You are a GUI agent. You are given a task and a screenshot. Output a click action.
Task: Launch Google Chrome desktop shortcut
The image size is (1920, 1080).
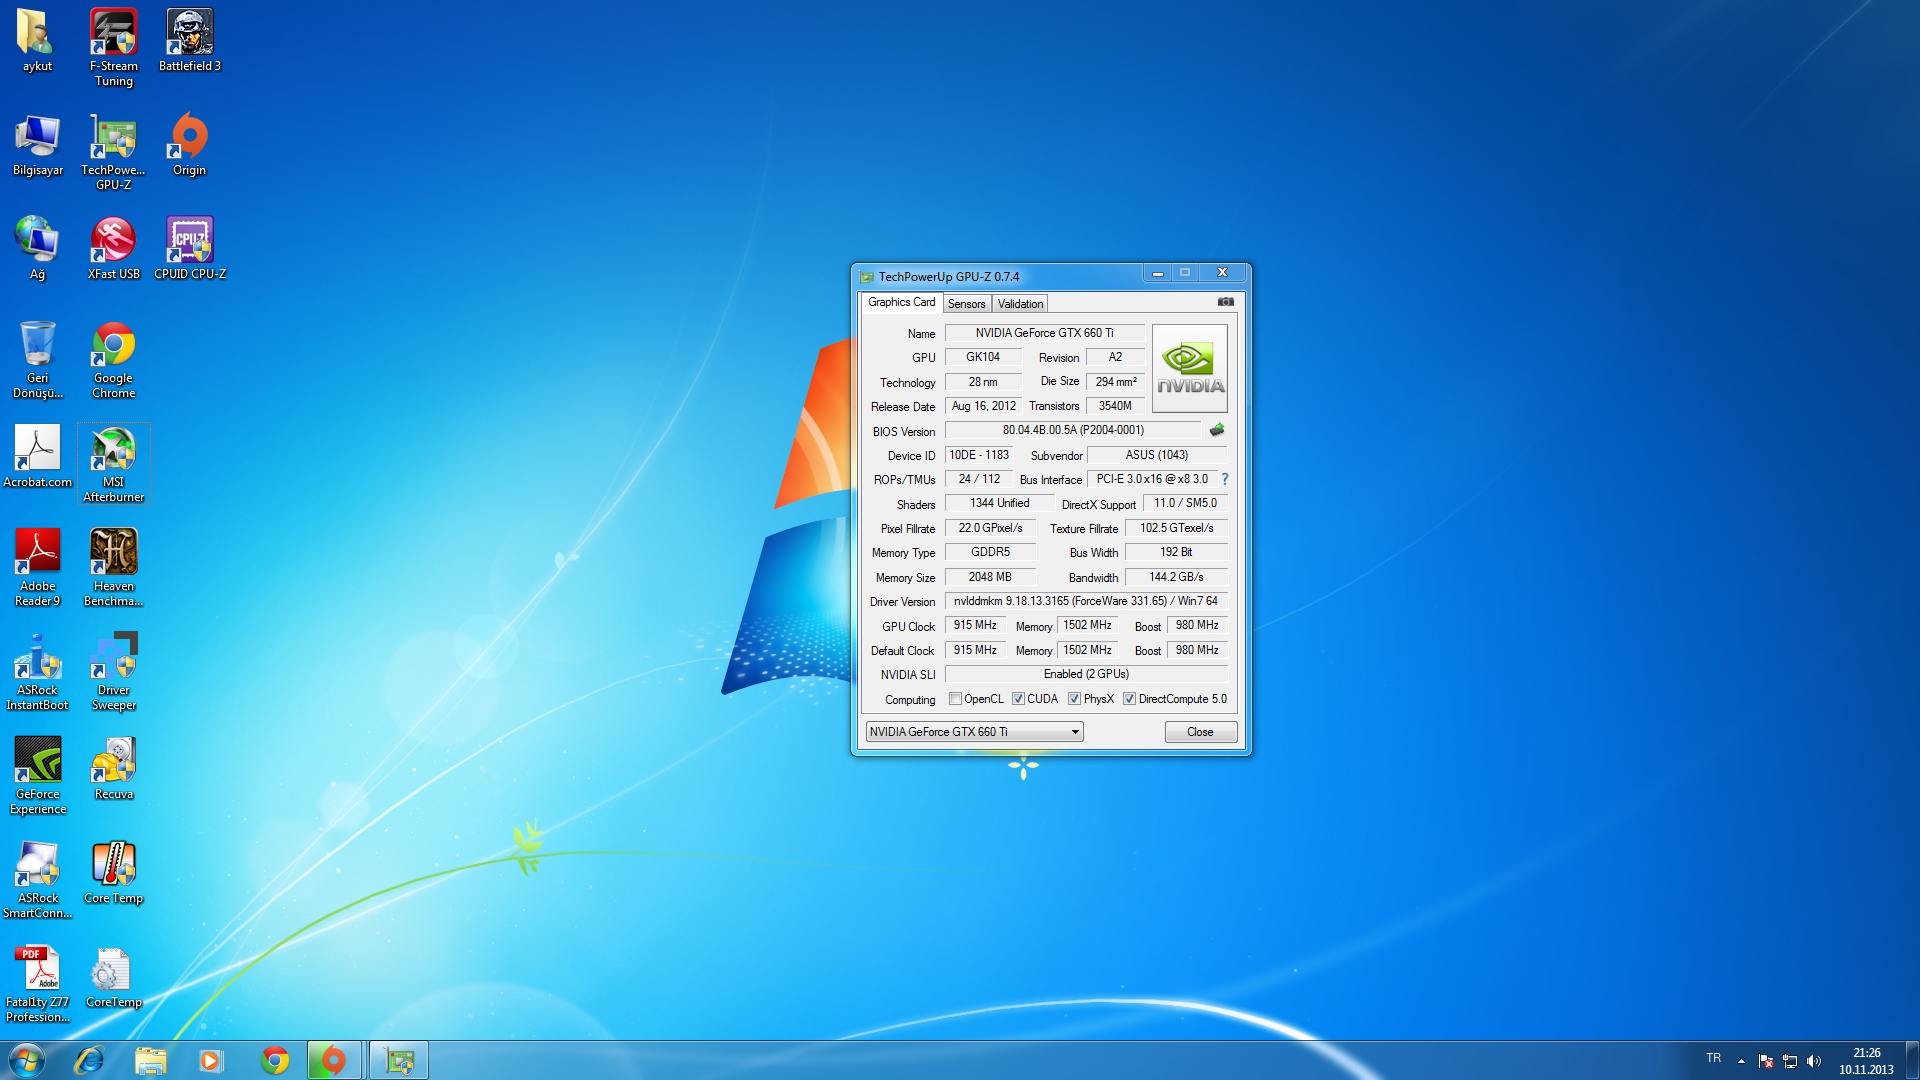(114, 360)
